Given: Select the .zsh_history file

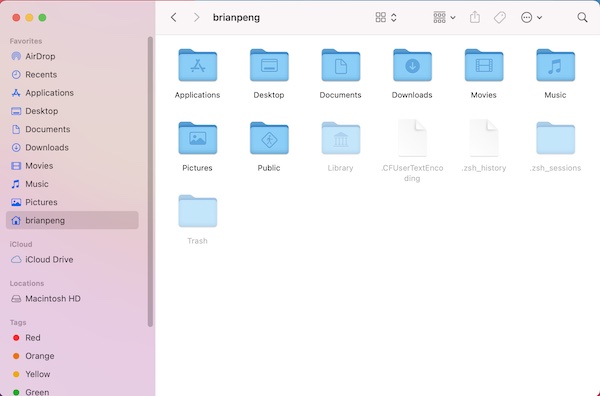Looking at the screenshot, I should click(484, 138).
